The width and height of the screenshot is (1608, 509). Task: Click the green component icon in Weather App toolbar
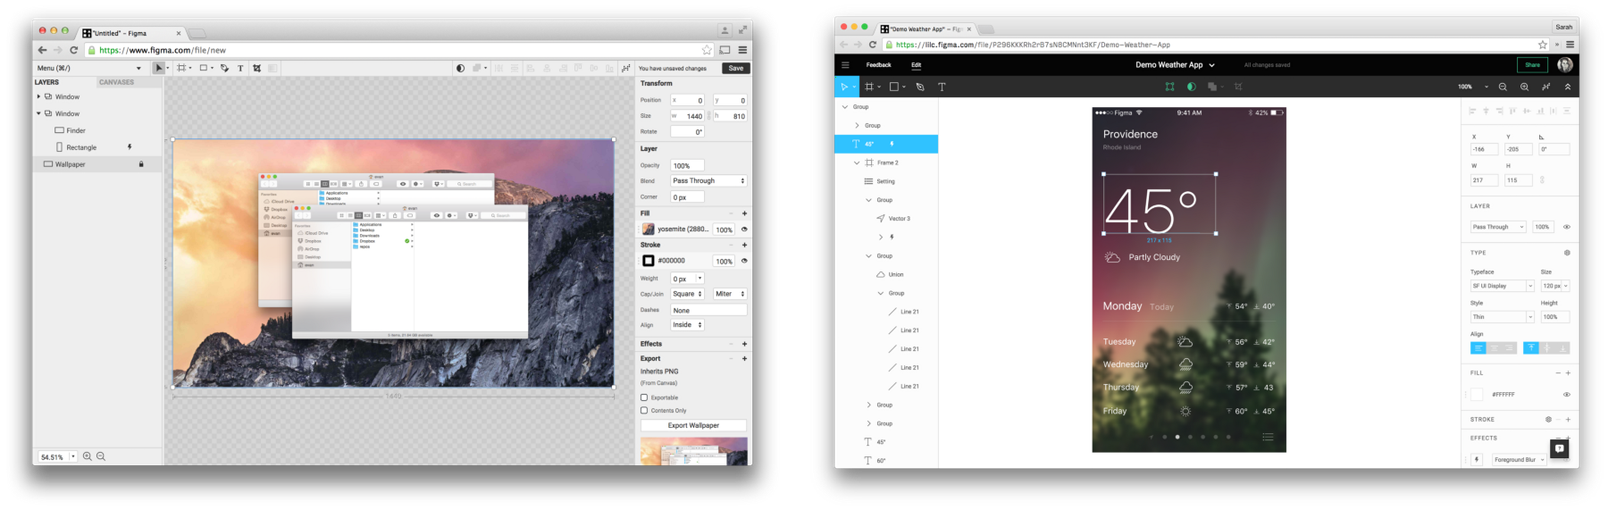[1169, 87]
